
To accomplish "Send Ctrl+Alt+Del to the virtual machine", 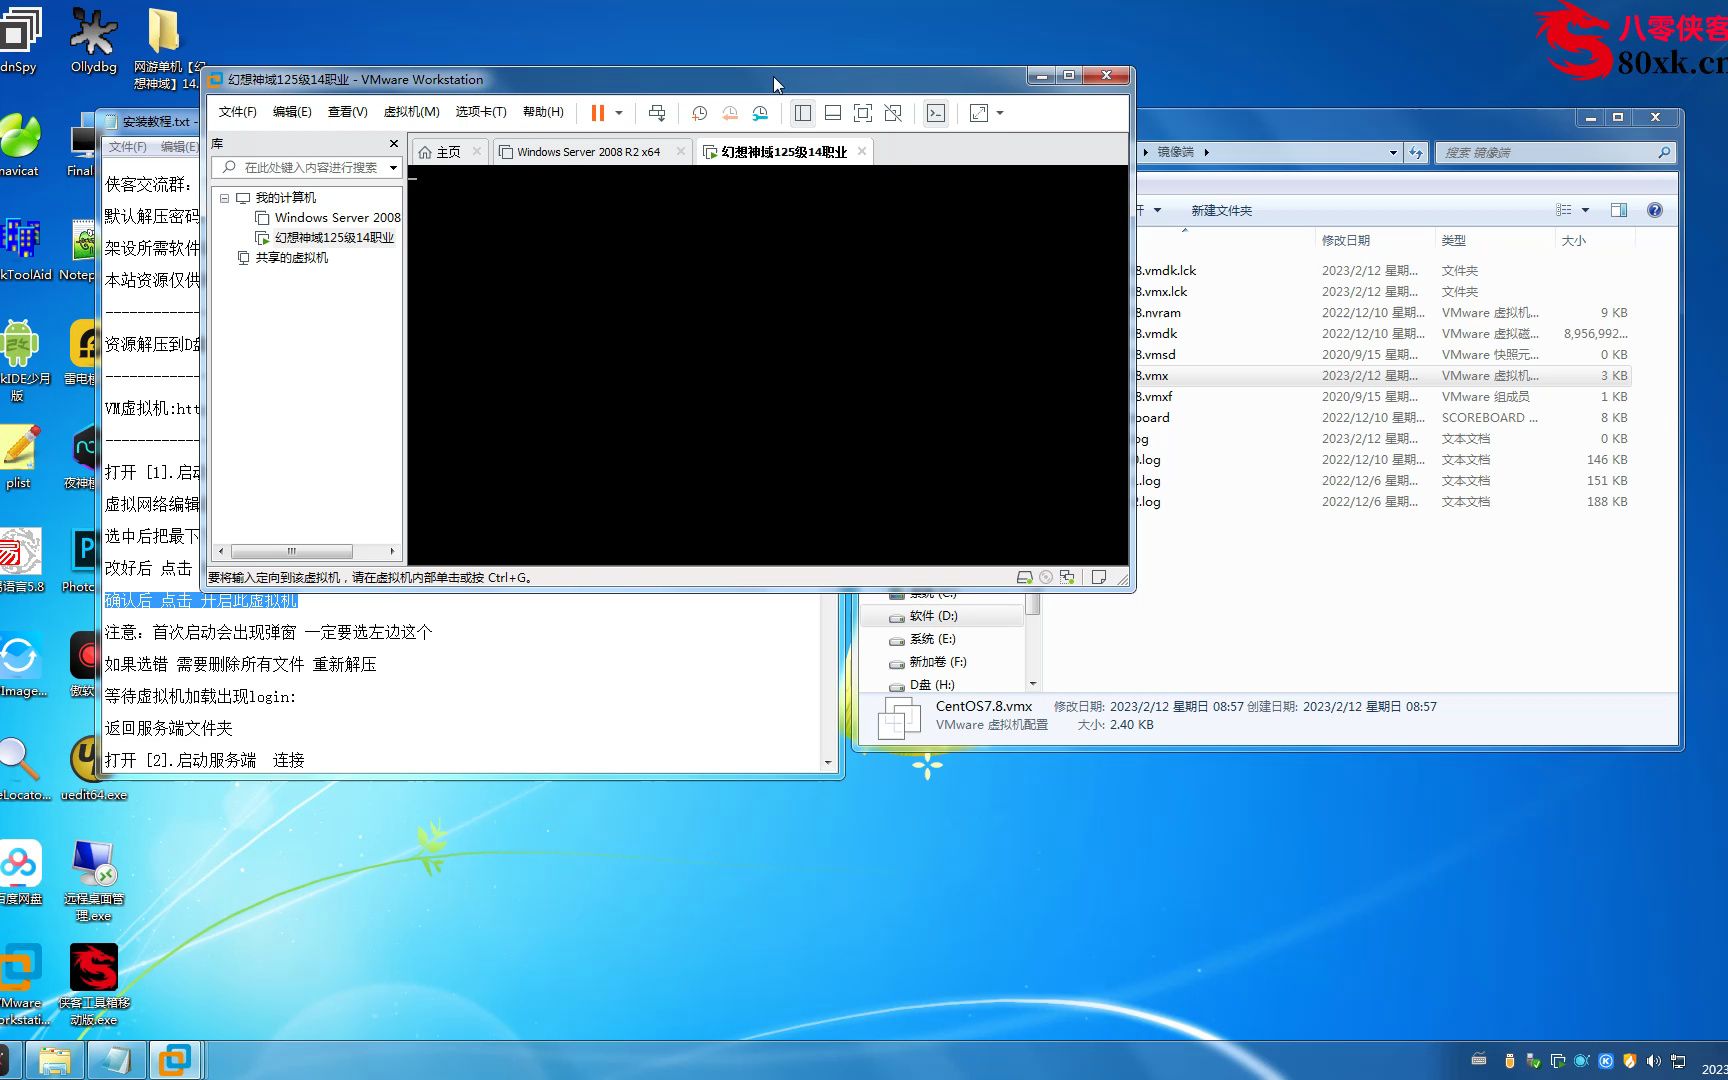I will click(656, 113).
